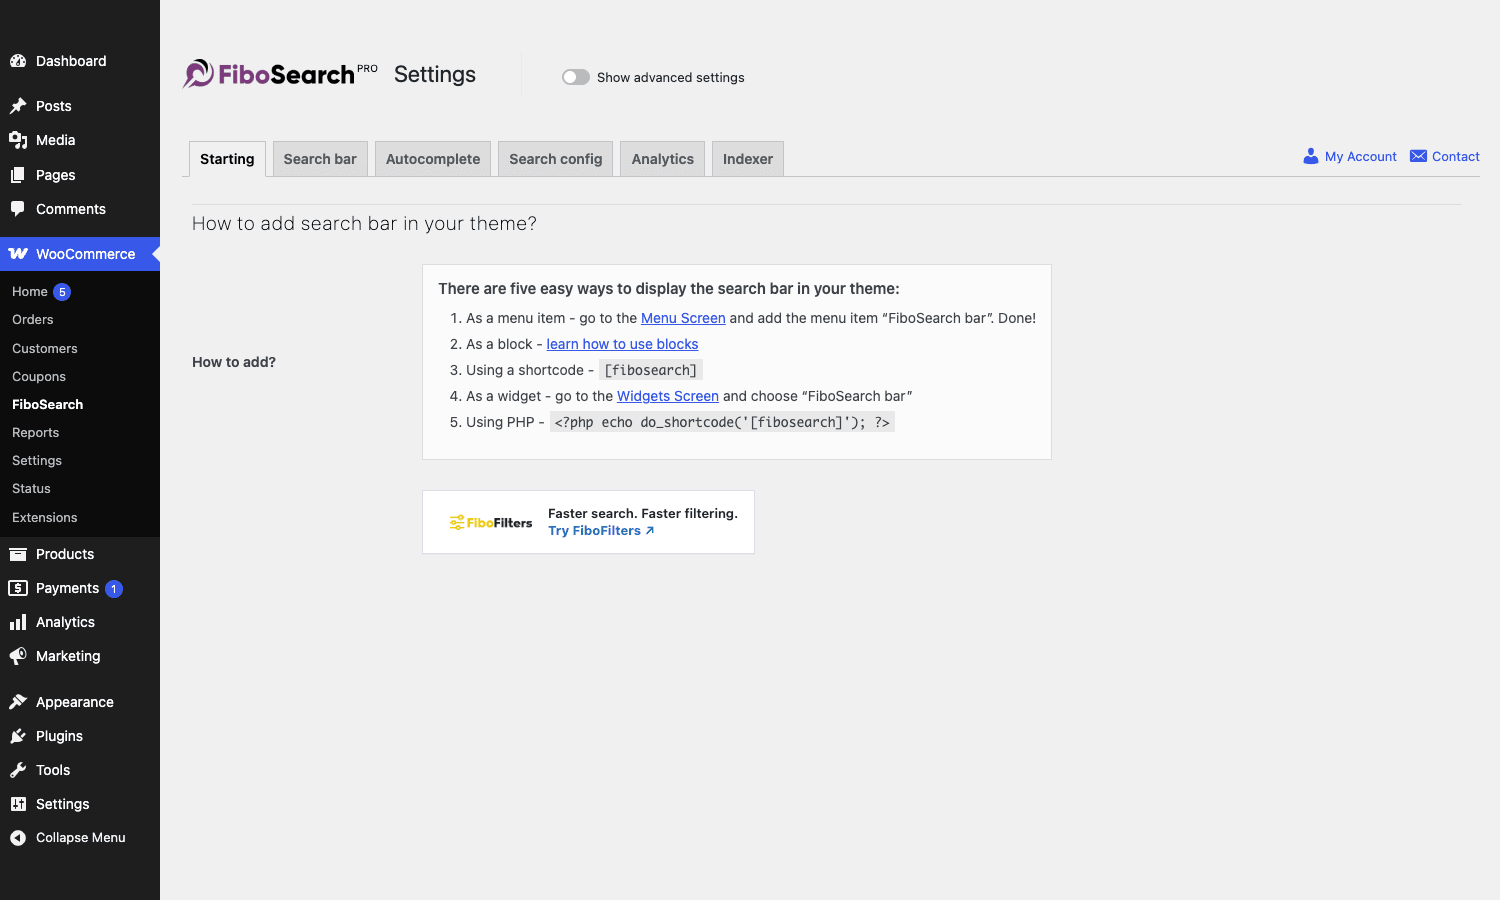Select WooCommerce menu item
Screen dimensions: 1500x900
pyautogui.click(x=80, y=254)
